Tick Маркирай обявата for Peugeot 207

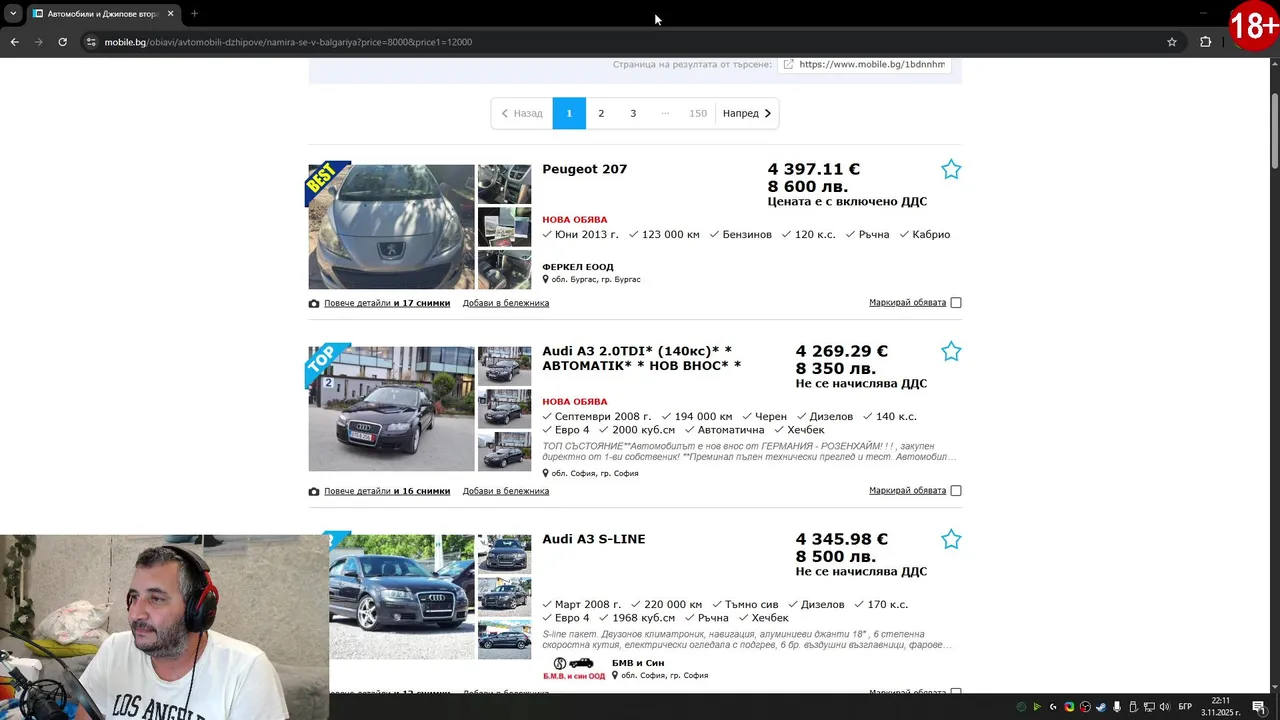[956, 303]
